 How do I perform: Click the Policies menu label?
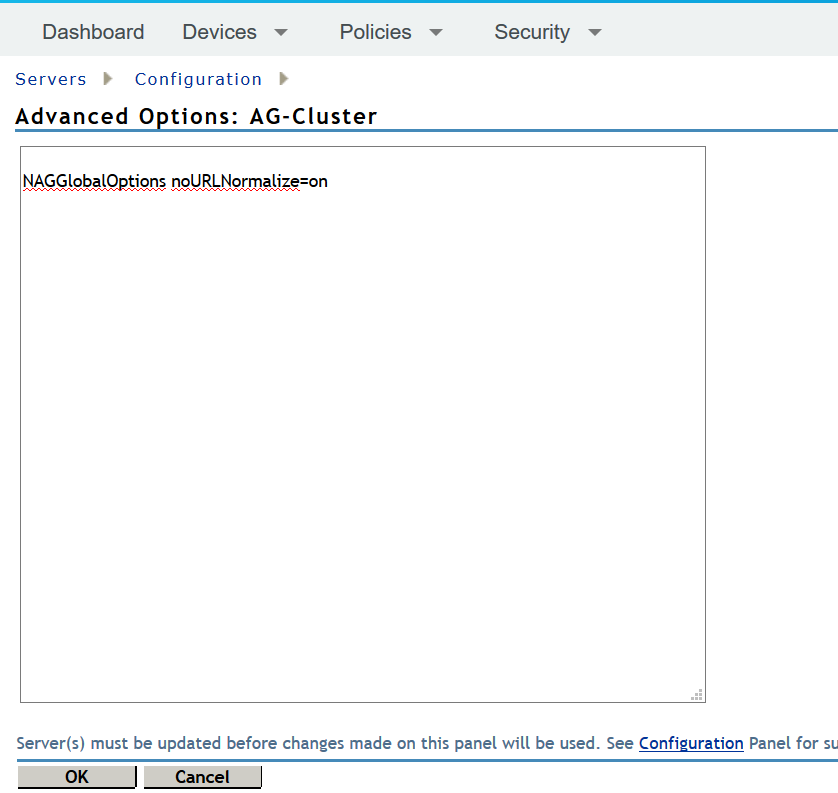(375, 32)
